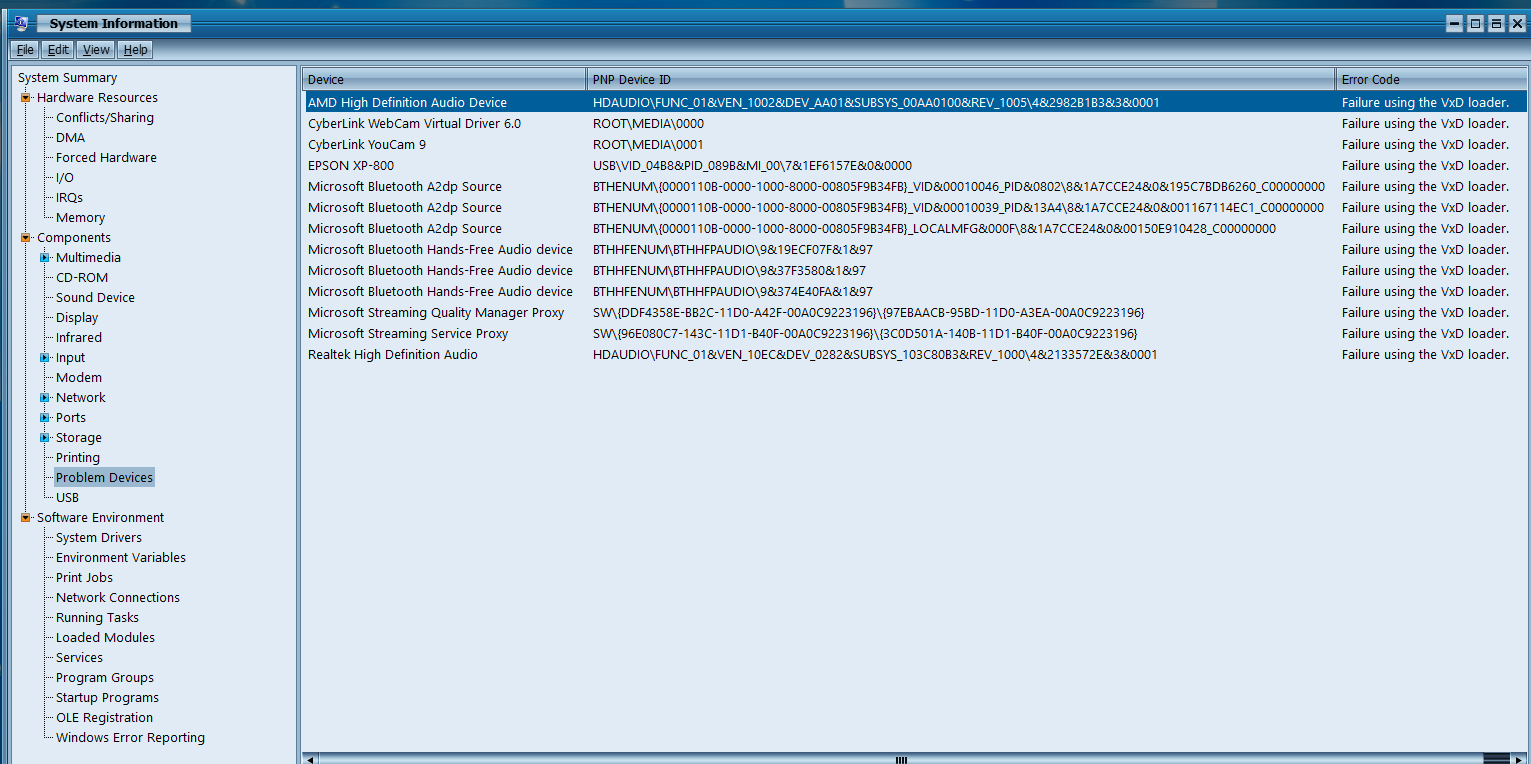
Task: Open the Edit menu
Action: [59, 50]
